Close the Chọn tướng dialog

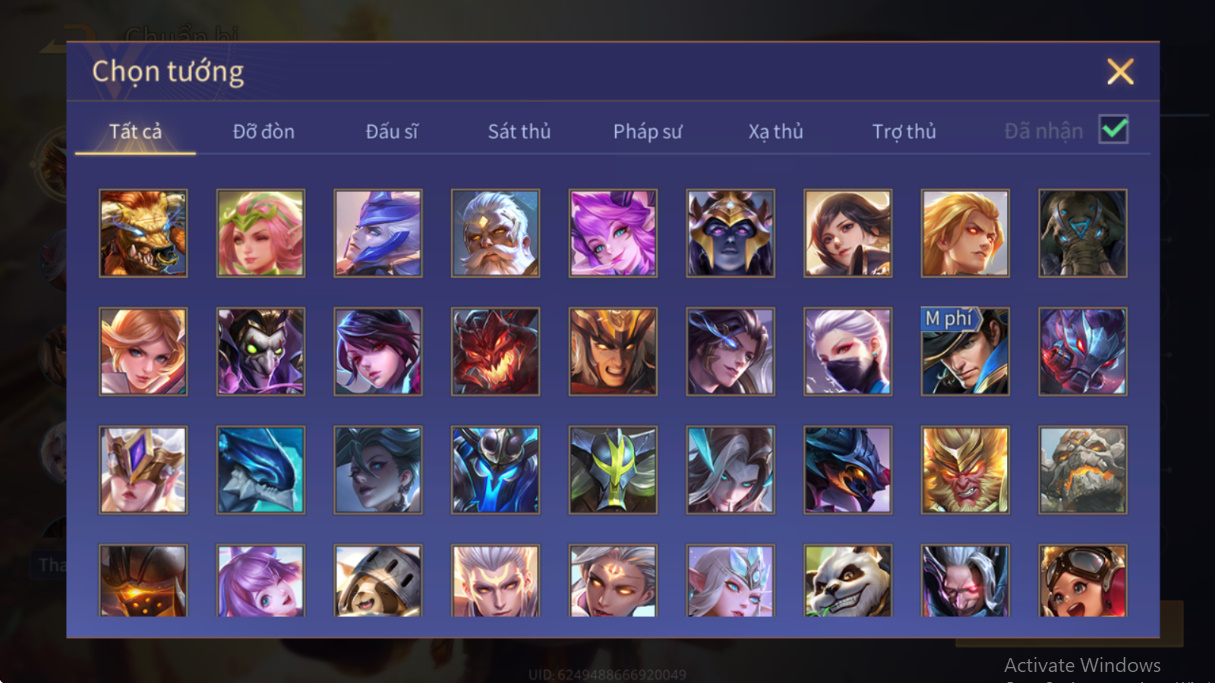[1120, 71]
